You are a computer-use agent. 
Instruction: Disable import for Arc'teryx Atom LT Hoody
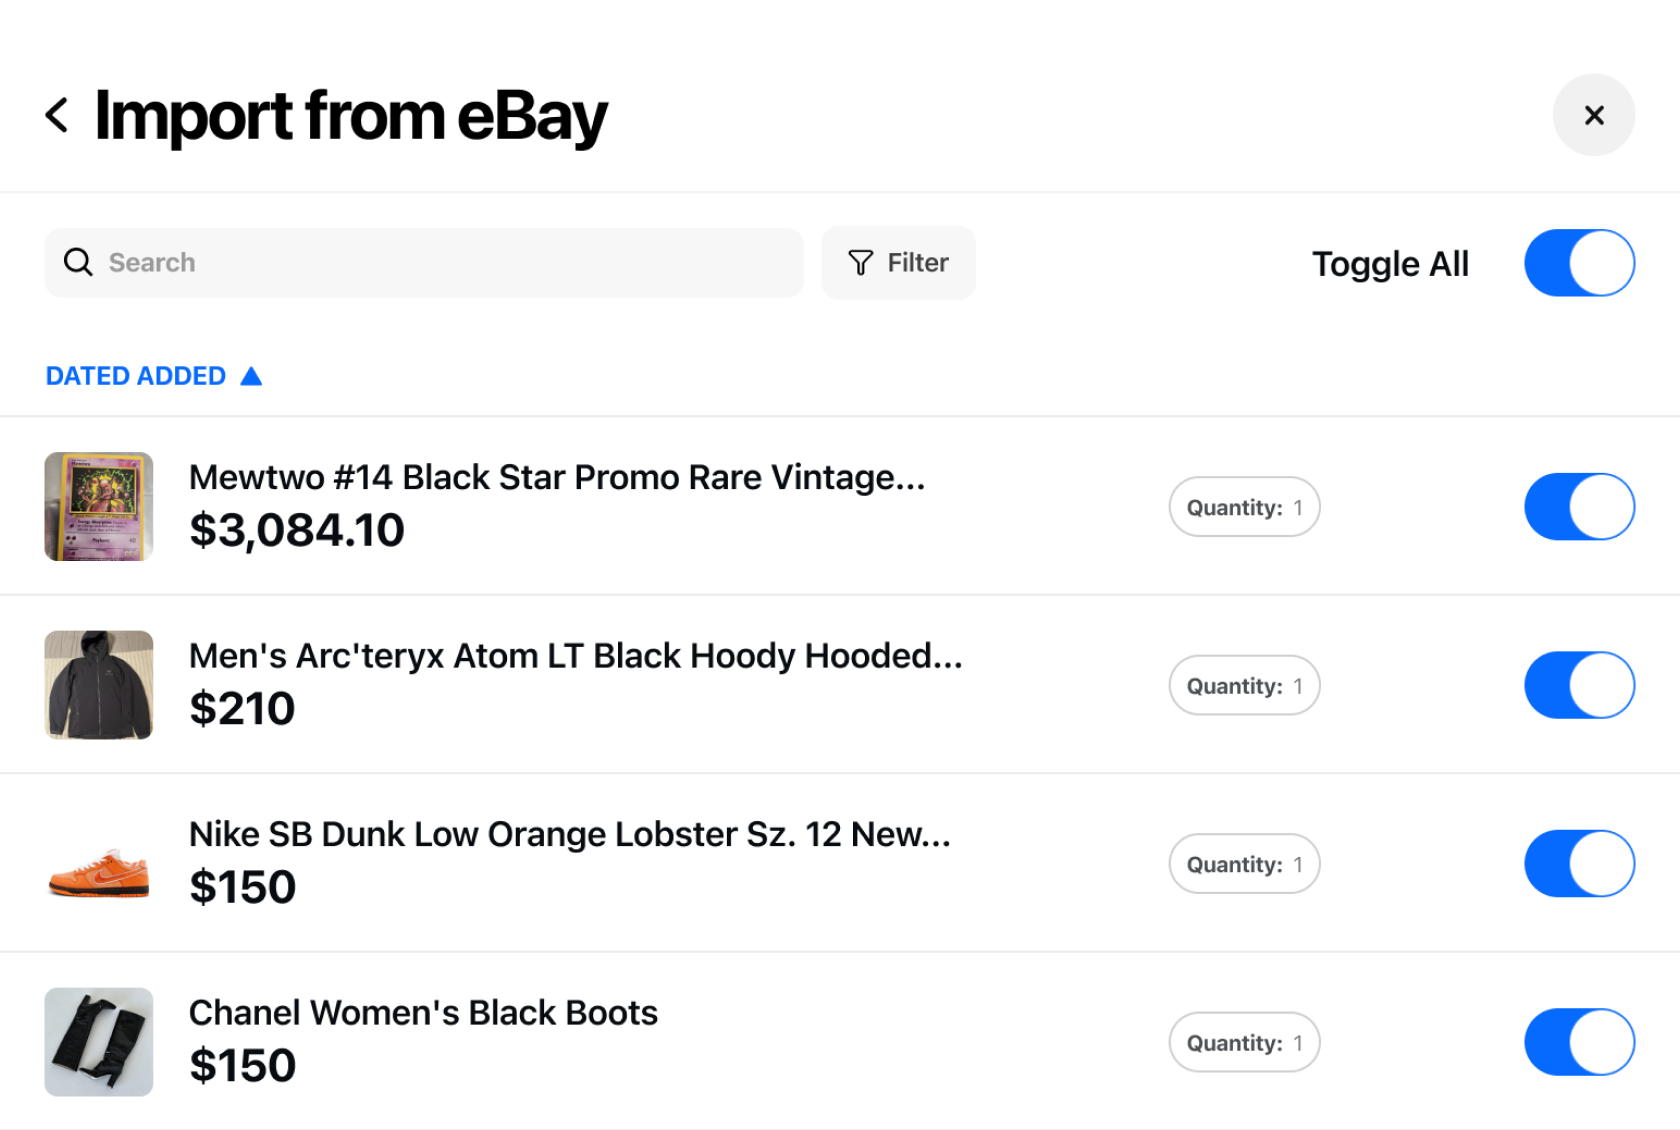pos(1579,685)
